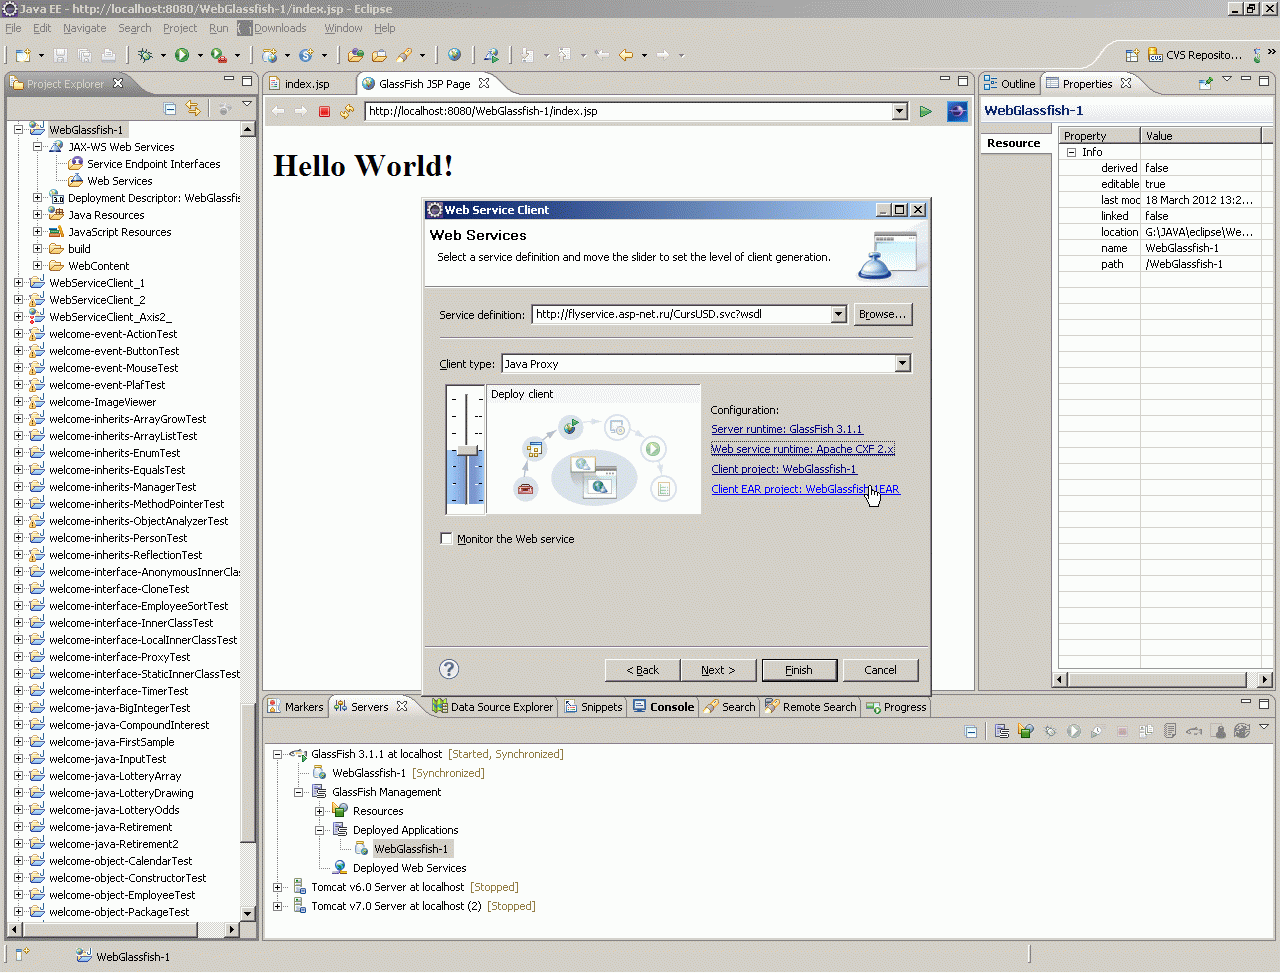Select the Resource tab in Properties view
This screenshot has height=973, width=1280.
[x=1014, y=143]
